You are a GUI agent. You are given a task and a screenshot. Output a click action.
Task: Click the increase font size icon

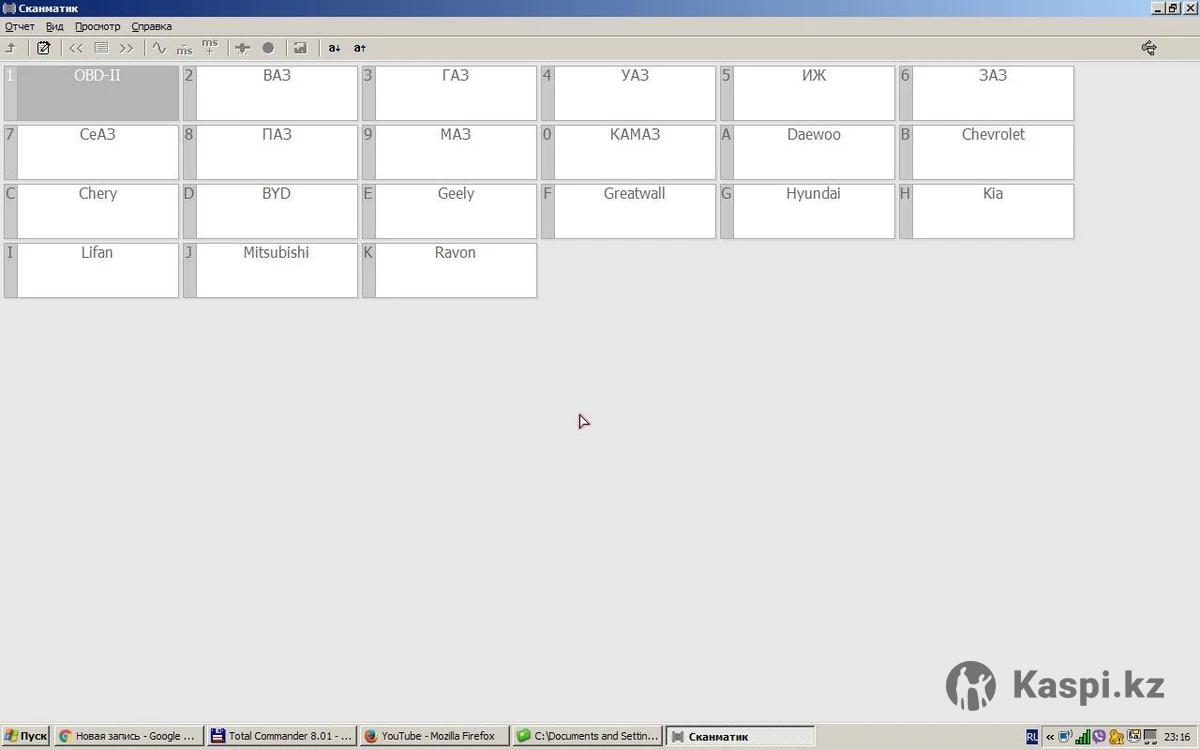(x=360, y=48)
